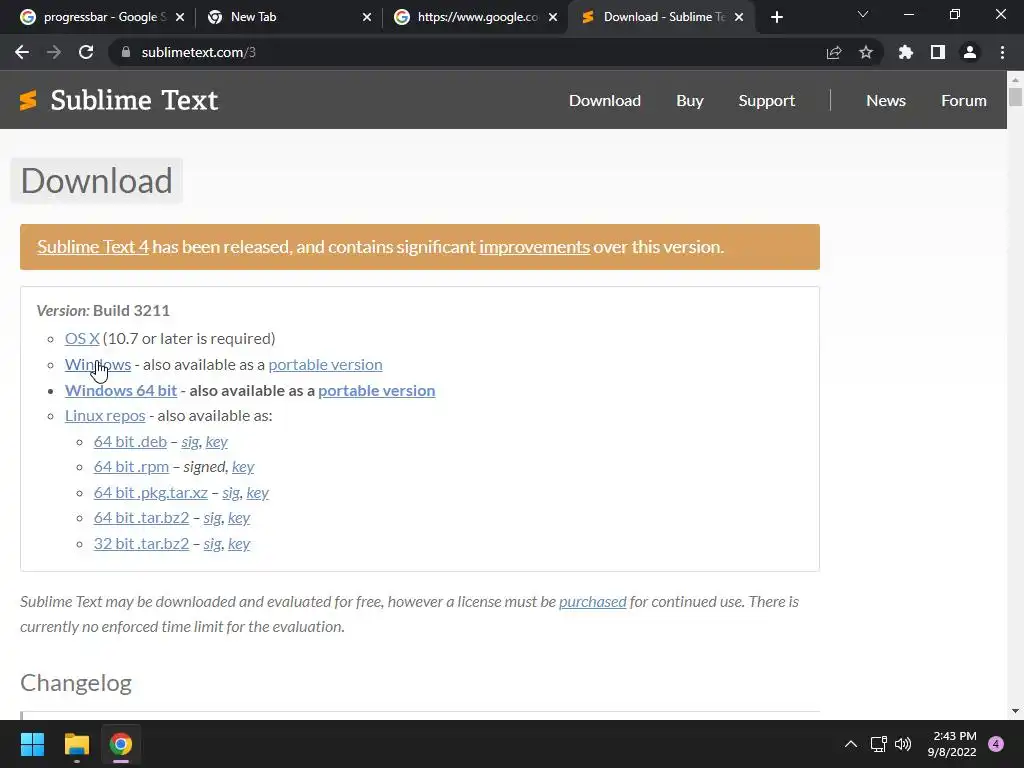1024x768 pixels.
Task: Follow the improvements link in banner
Action: 534,247
